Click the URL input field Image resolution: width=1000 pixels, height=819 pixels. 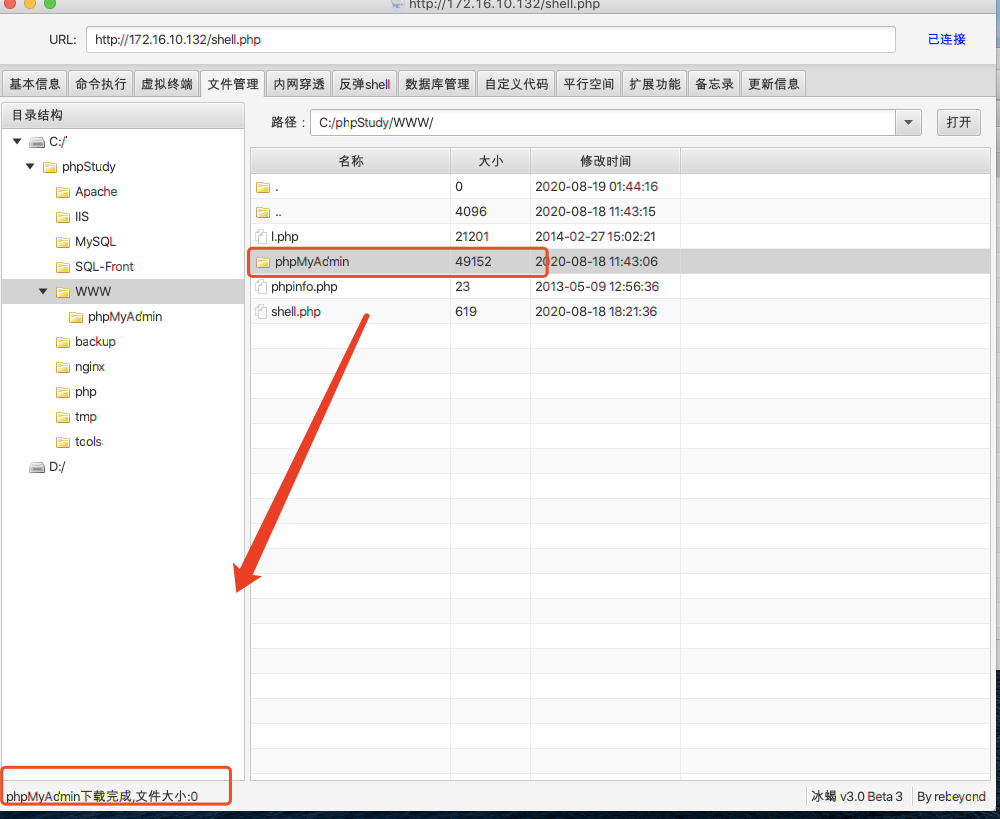[490, 40]
